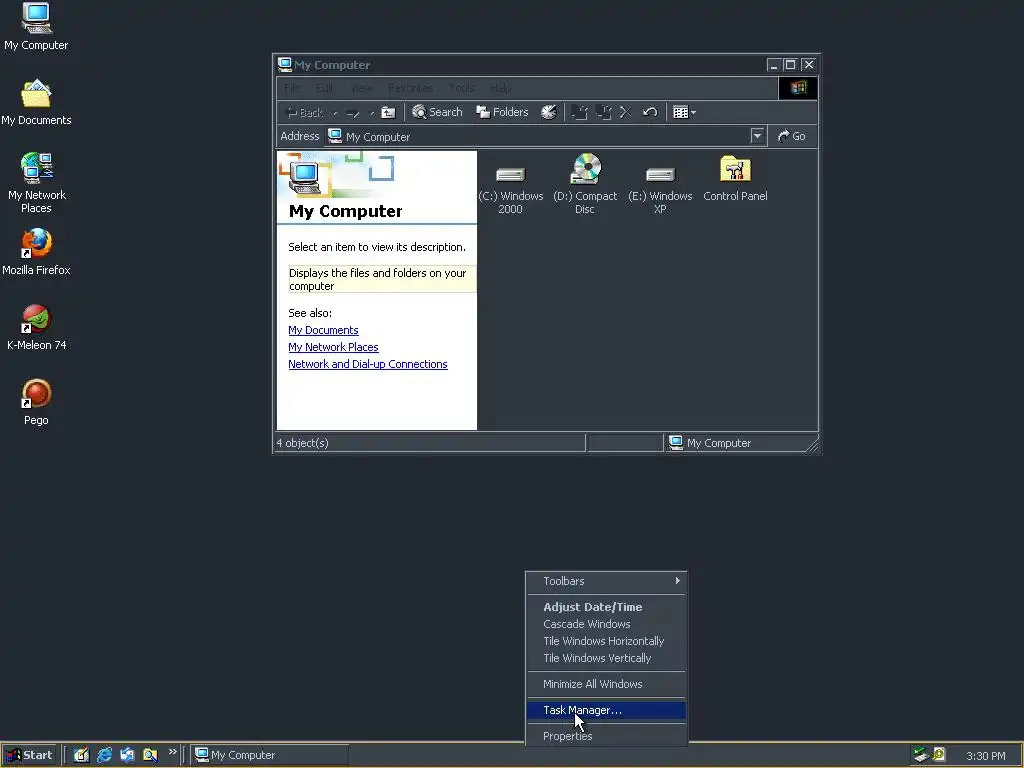Click the Search toolbar button

[x=437, y=112]
